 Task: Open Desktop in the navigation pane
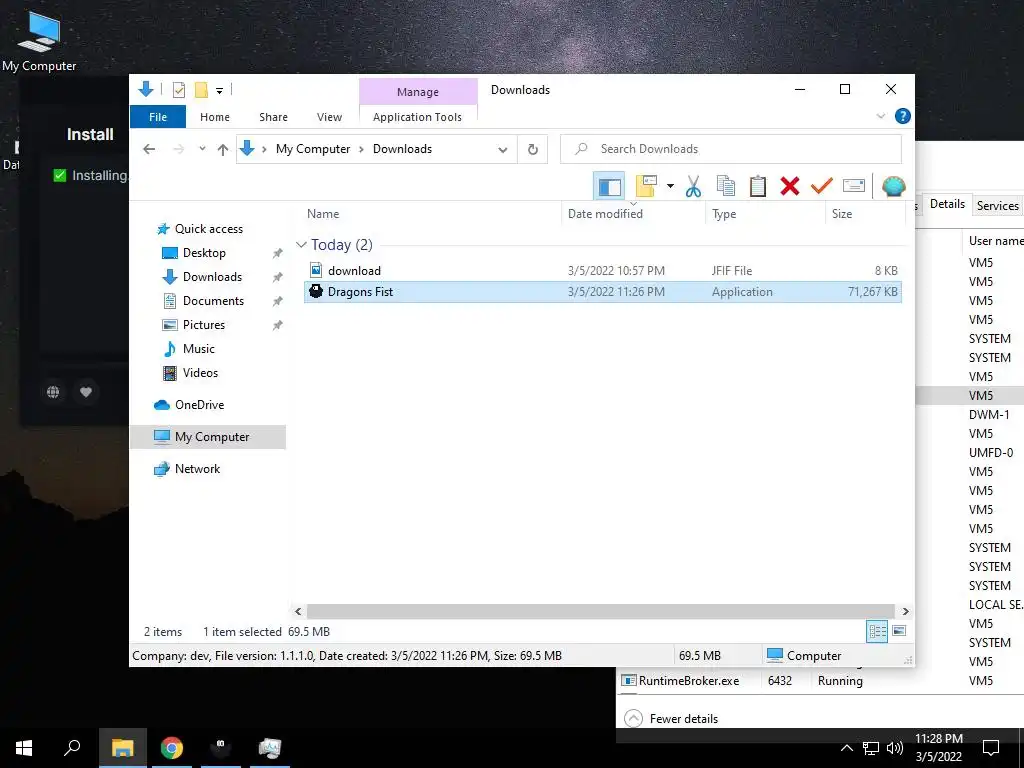pyautogui.click(x=204, y=253)
